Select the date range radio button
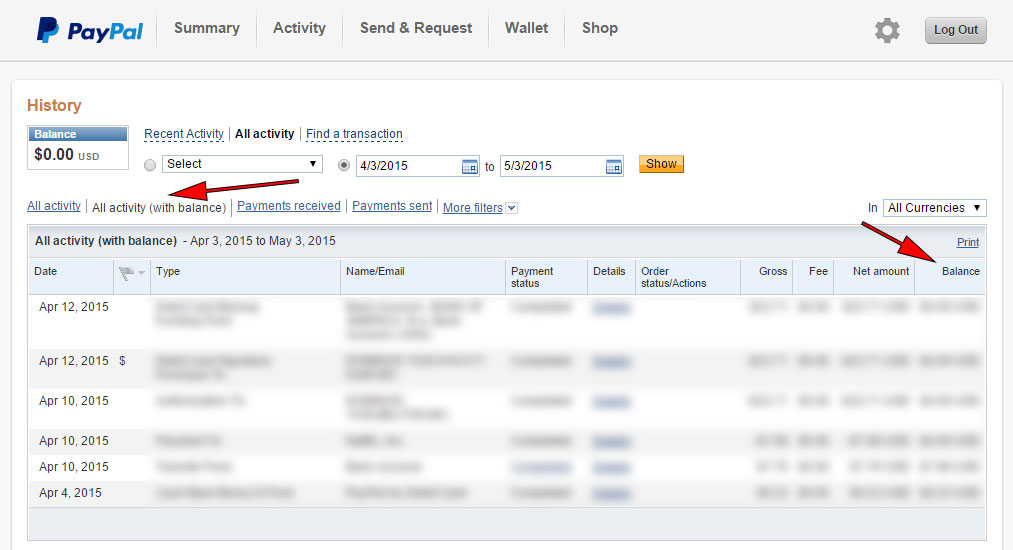The height and width of the screenshot is (550, 1013). tap(344, 165)
